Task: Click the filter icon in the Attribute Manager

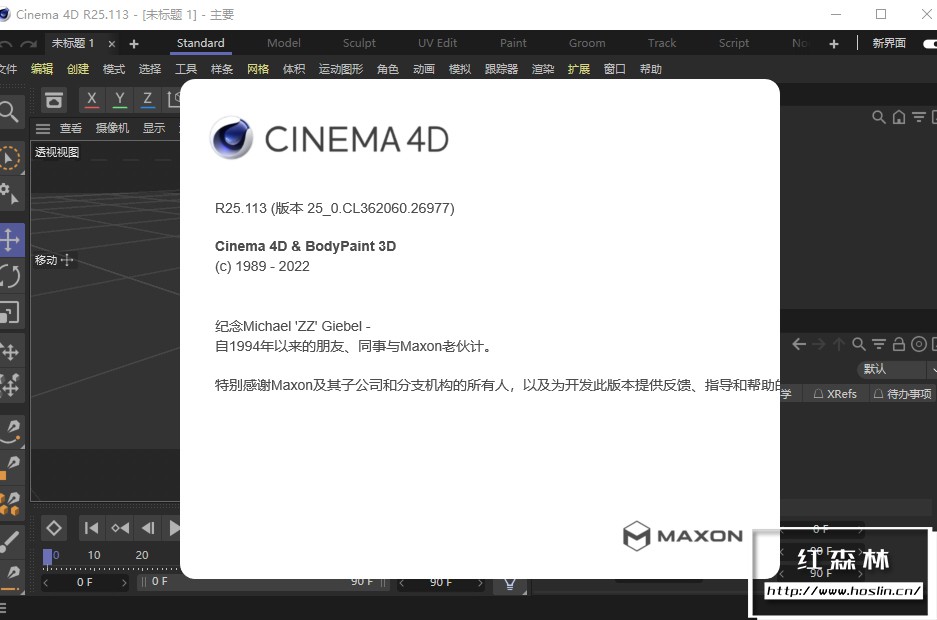Action: (878, 344)
